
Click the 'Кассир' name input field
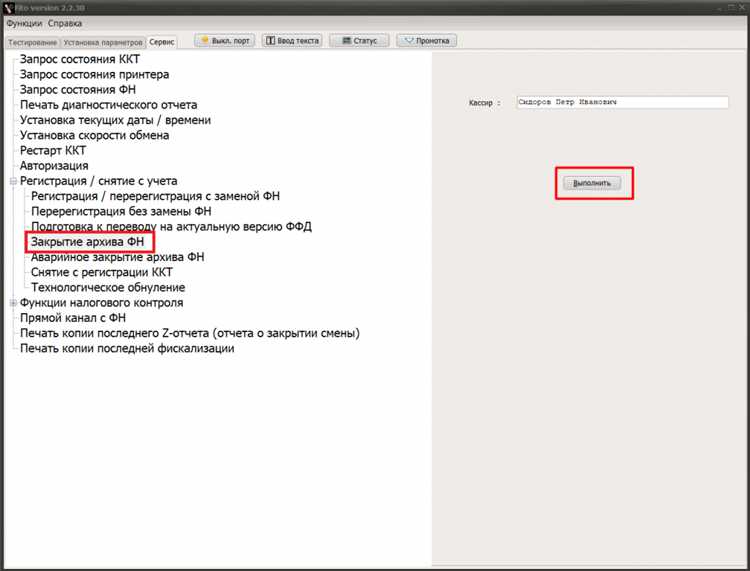[x=621, y=102]
